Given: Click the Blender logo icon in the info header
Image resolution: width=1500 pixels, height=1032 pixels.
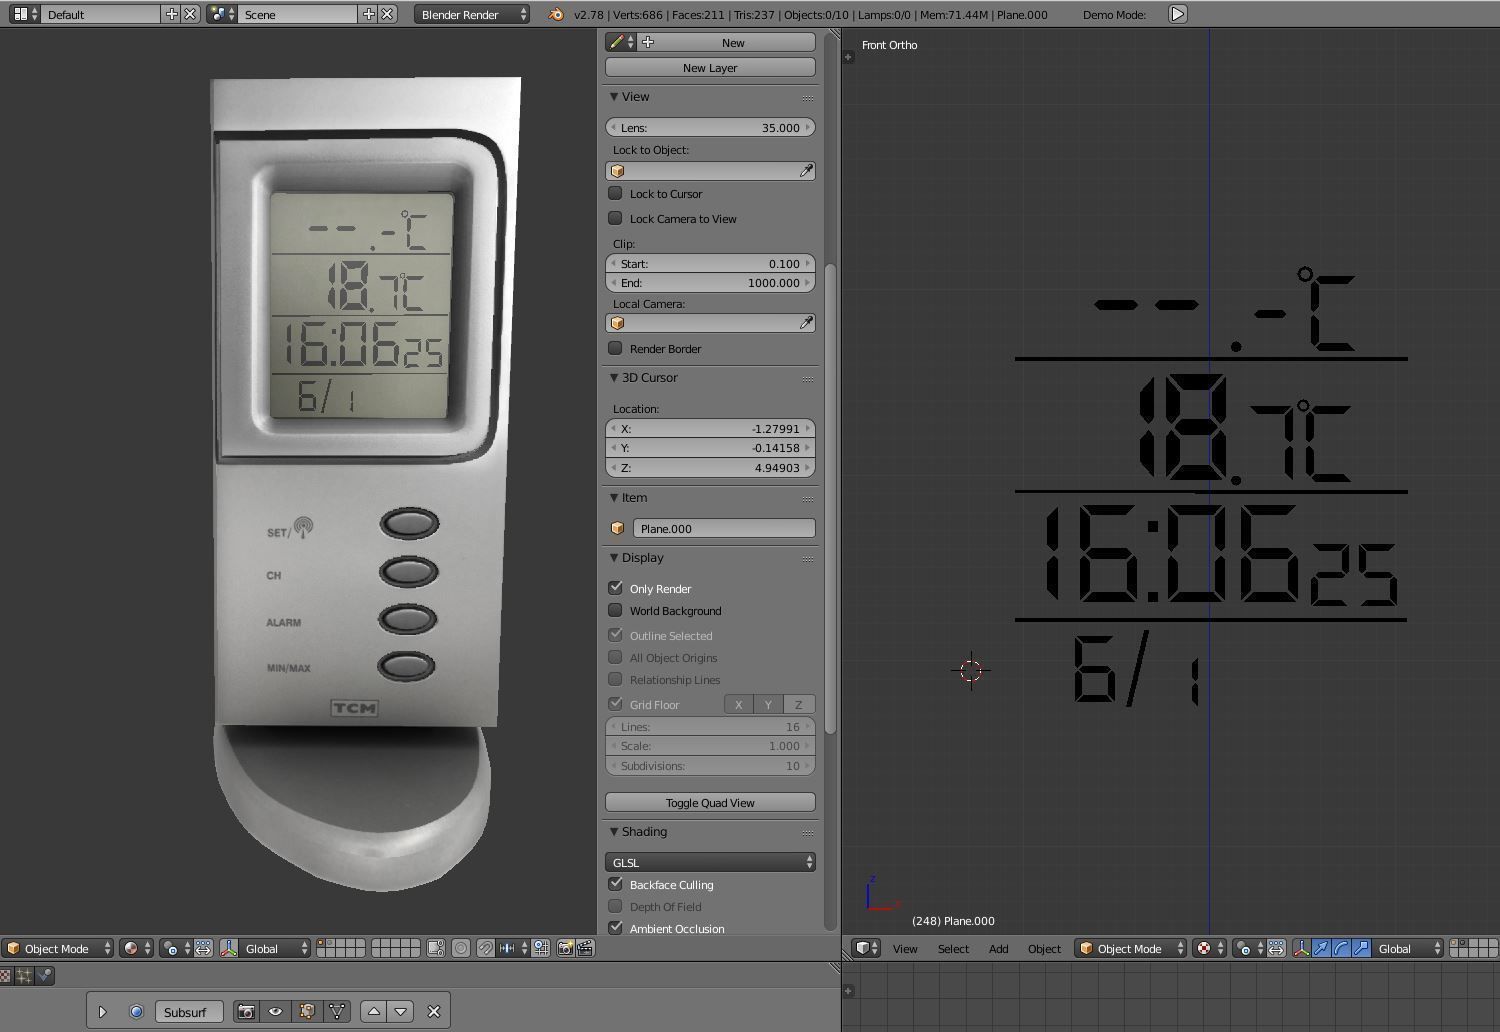Looking at the screenshot, I should [555, 14].
